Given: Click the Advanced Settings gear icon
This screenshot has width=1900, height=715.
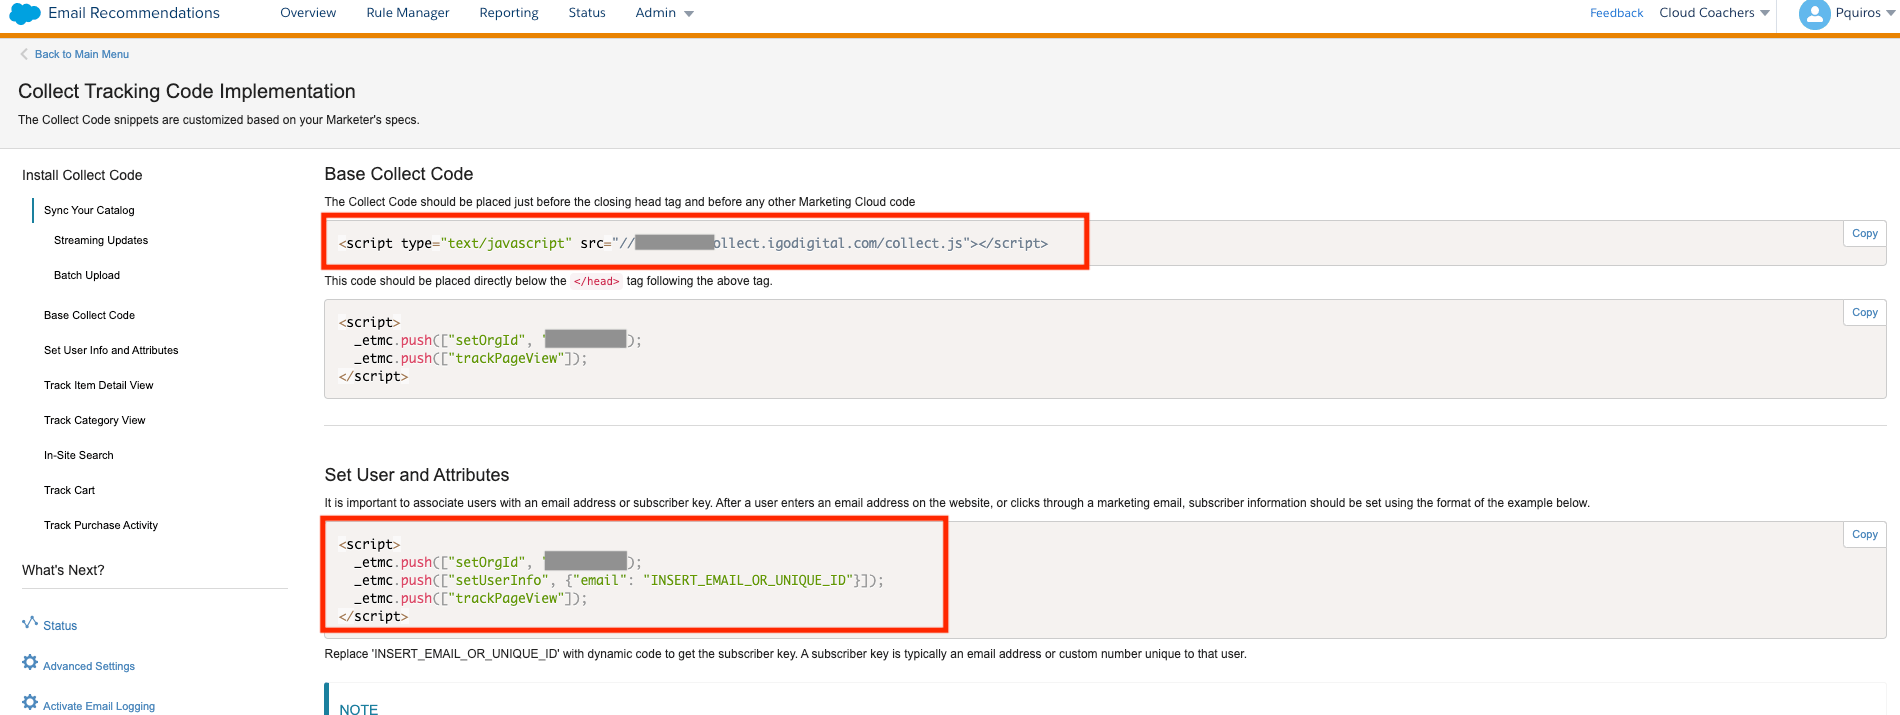Looking at the screenshot, I should [x=30, y=663].
